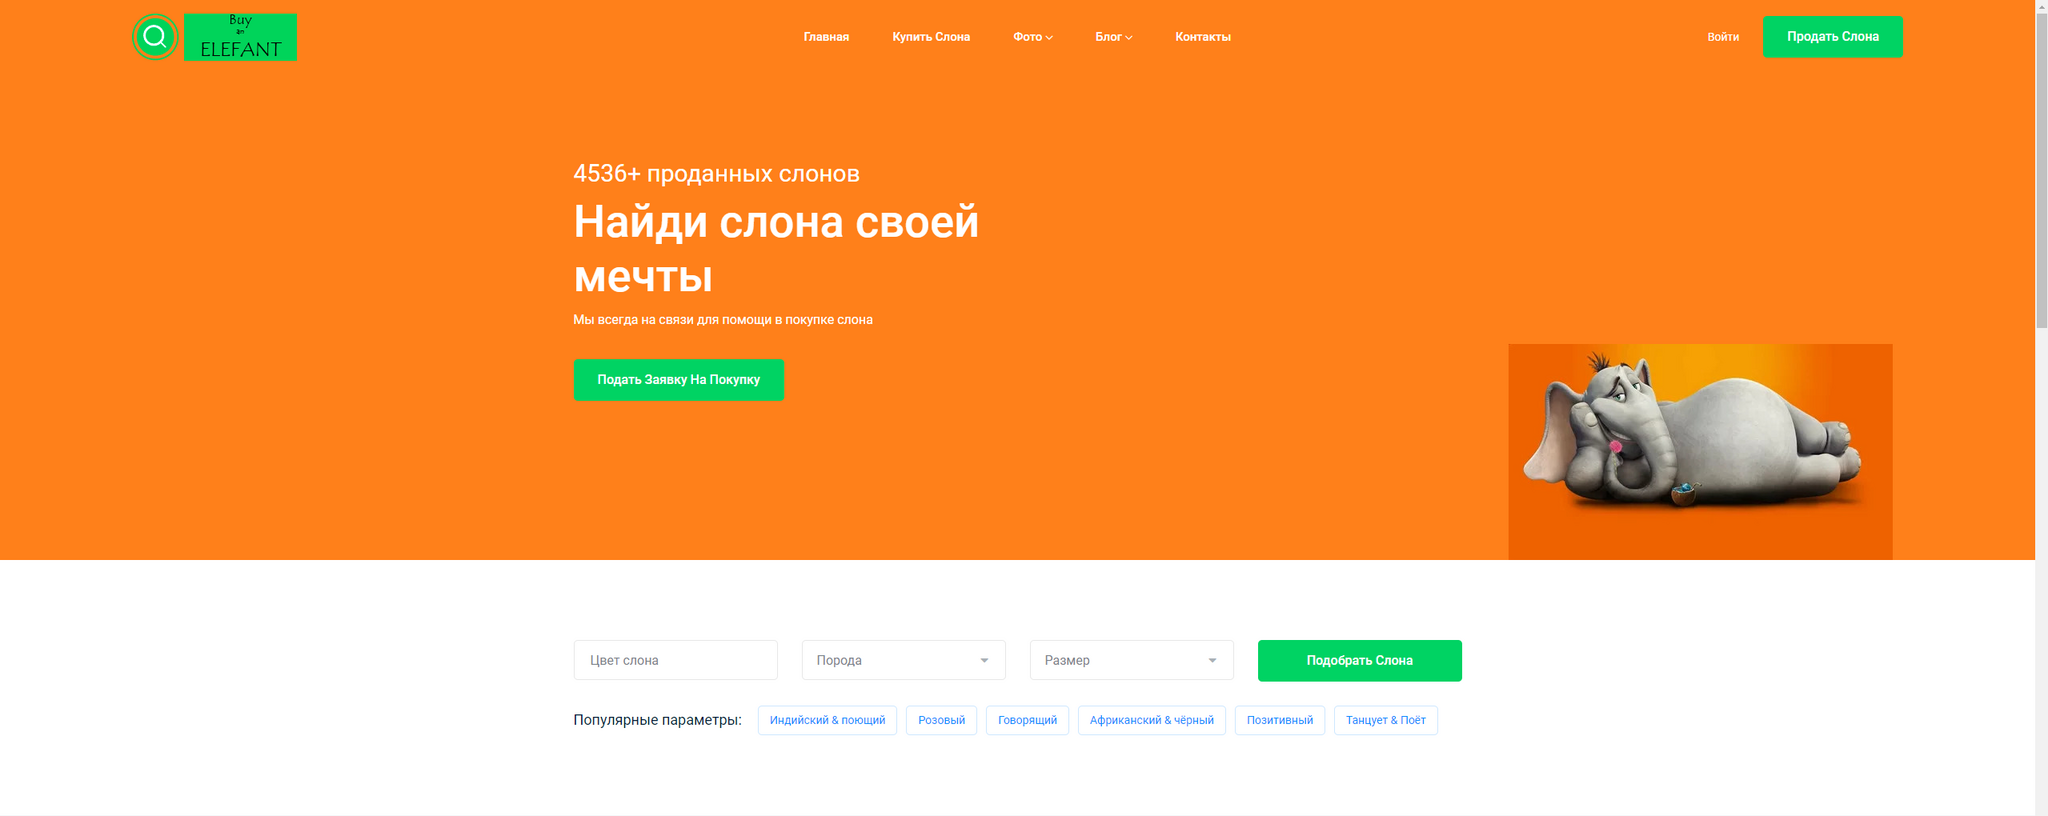Click the heading Найди слона своей мечты
Screen dimensions: 2048x816
pos(776,249)
